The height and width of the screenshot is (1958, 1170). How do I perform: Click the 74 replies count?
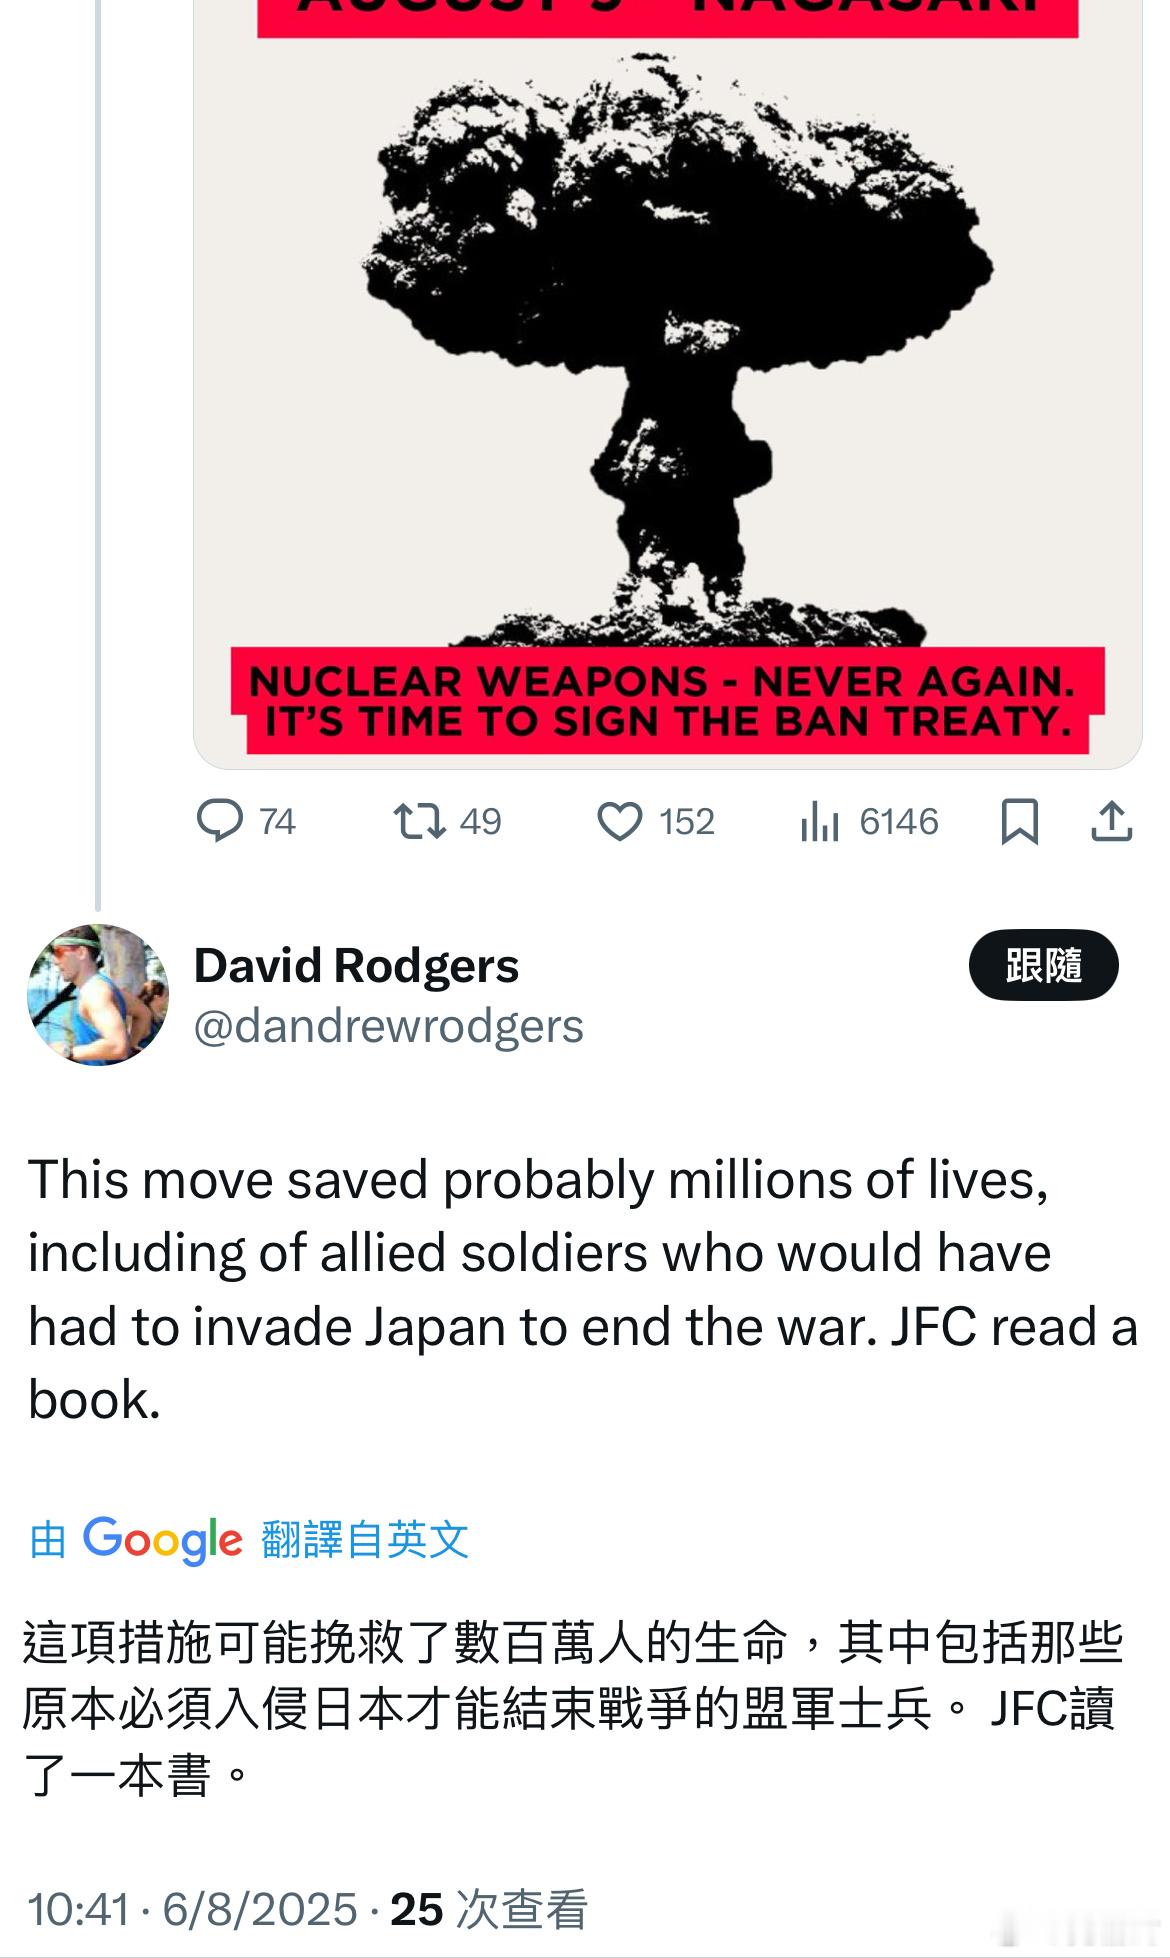click(x=277, y=822)
